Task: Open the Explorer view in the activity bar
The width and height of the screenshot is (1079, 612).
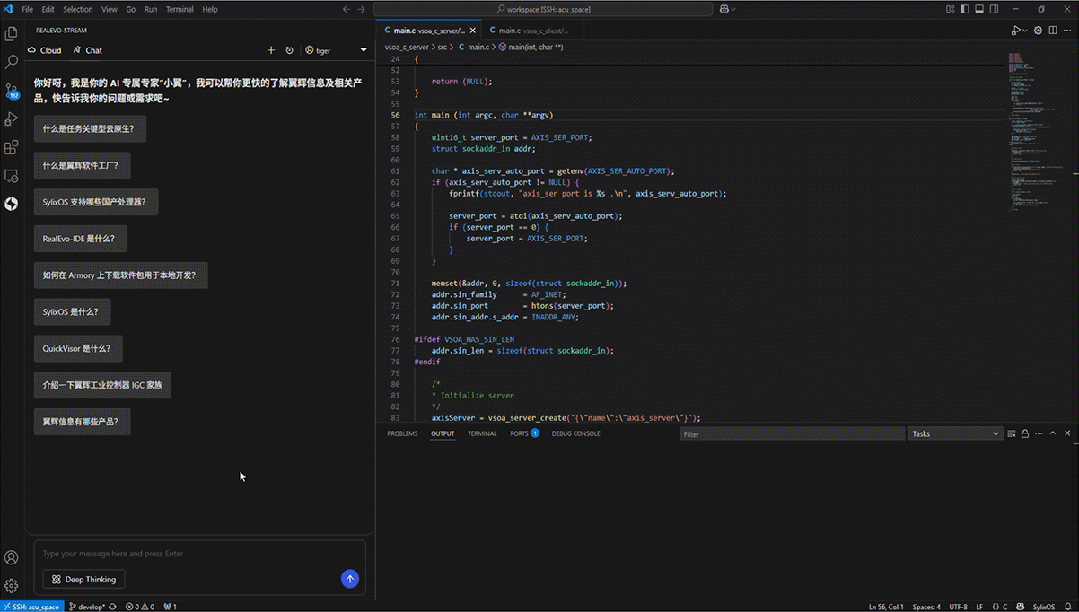Action: (11, 34)
